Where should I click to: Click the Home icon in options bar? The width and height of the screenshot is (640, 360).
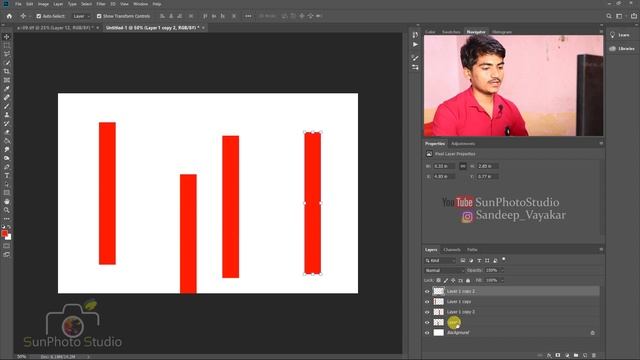coord(9,16)
